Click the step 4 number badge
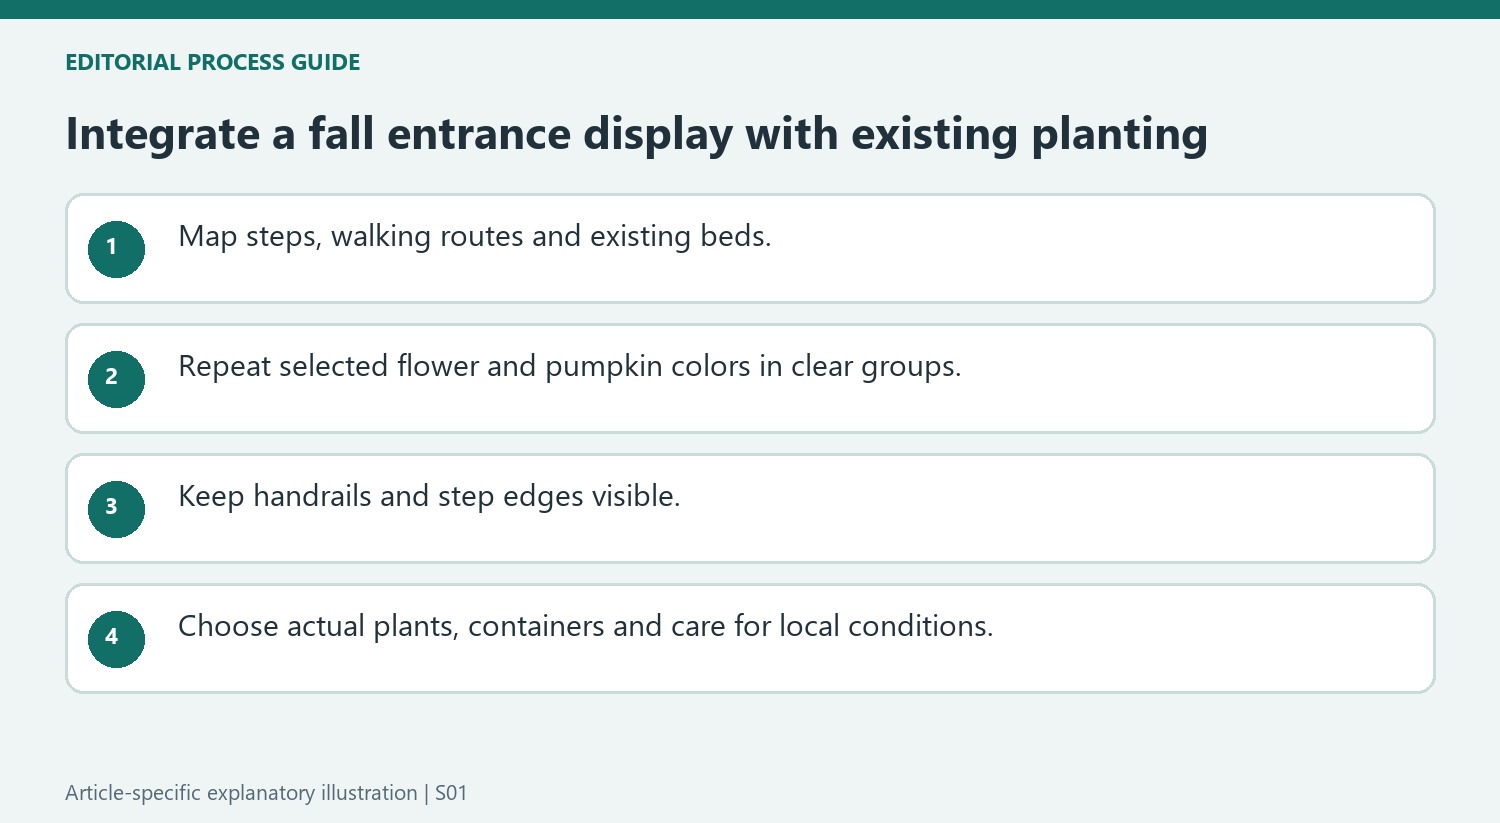 tap(116, 639)
